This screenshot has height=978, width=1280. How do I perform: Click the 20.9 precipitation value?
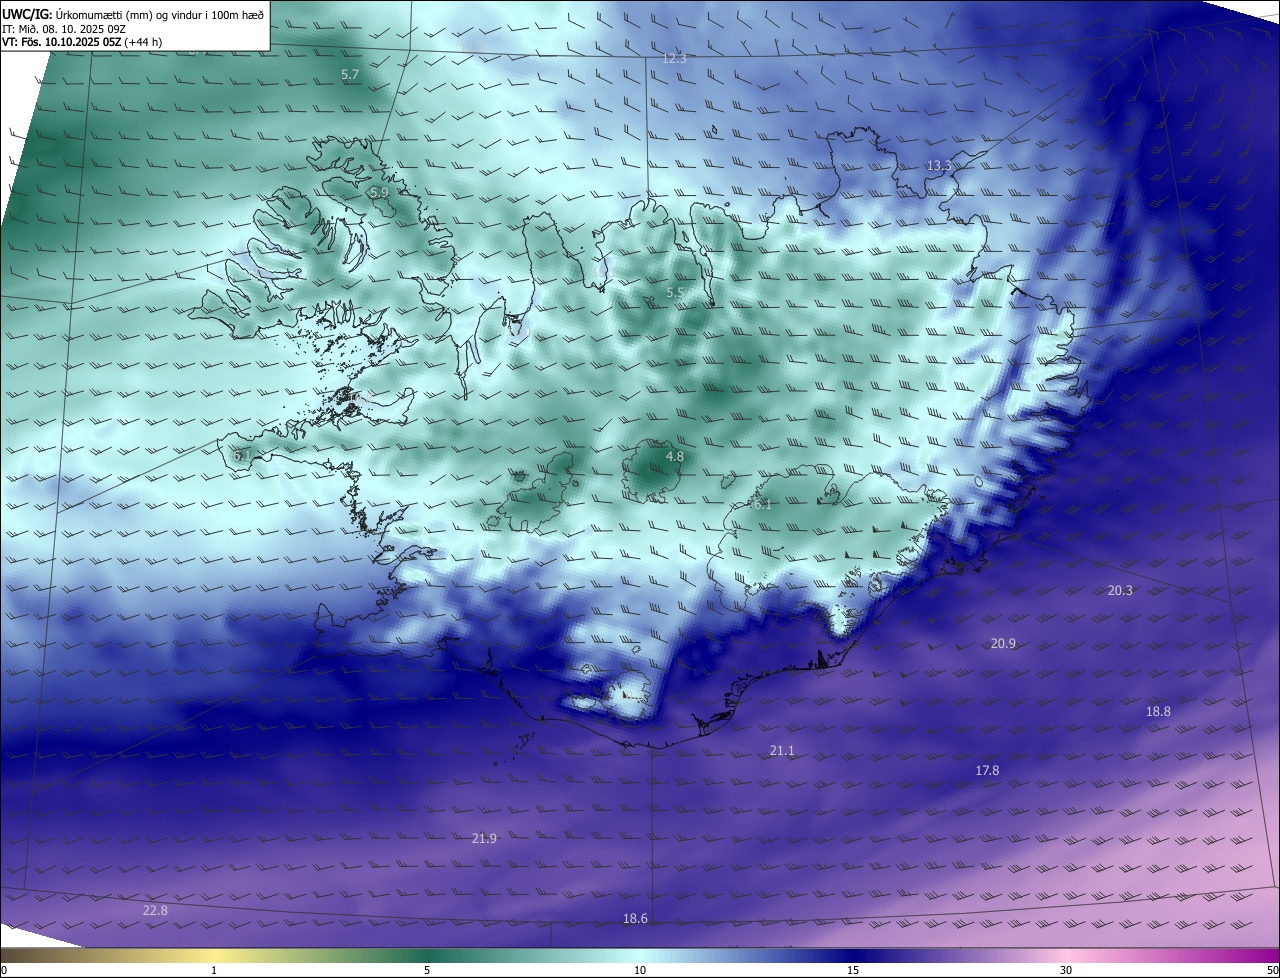click(1003, 644)
